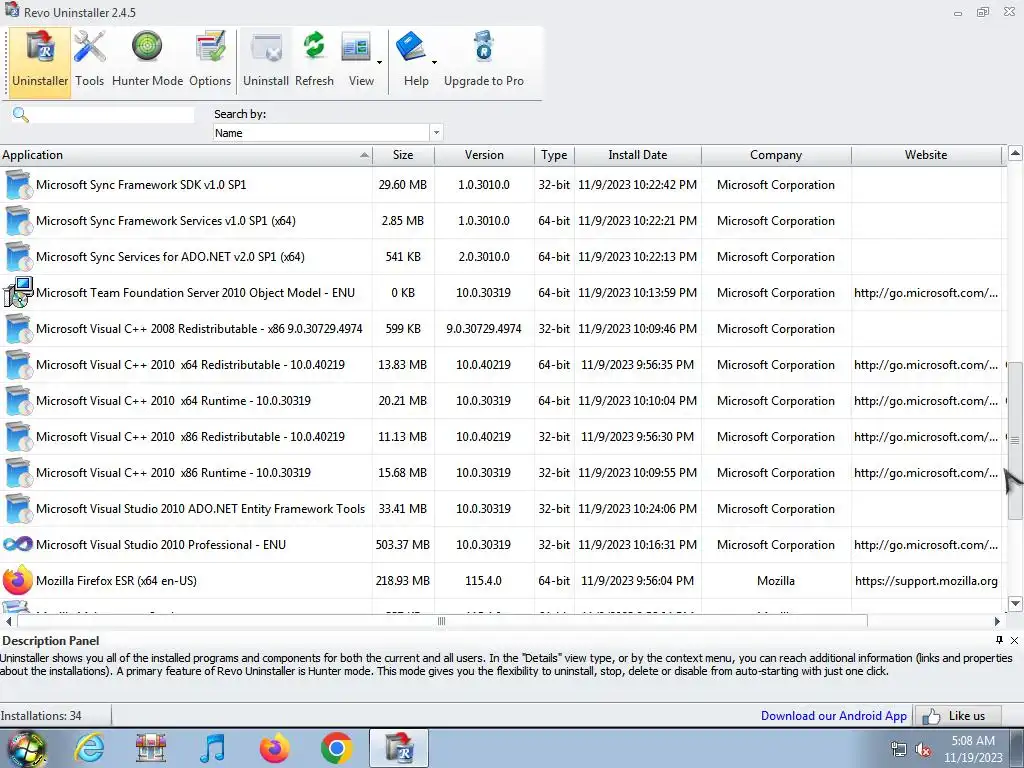1024x768 pixels.
Task: Open the Windows Start menu
Action: click(x=26, y=748)
